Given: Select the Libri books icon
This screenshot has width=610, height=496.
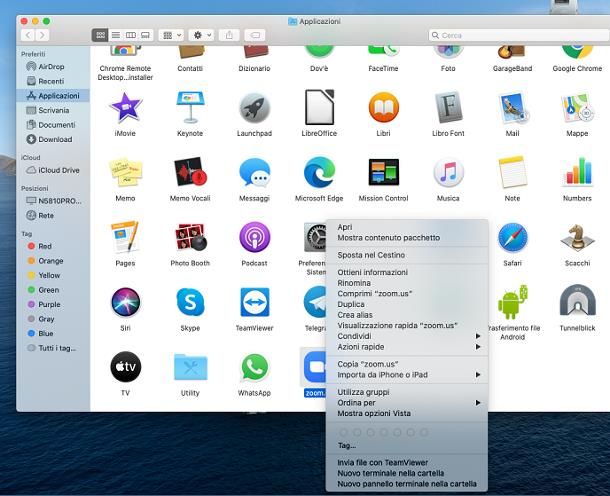Looking at the screenshot, I should click(384, 107).
